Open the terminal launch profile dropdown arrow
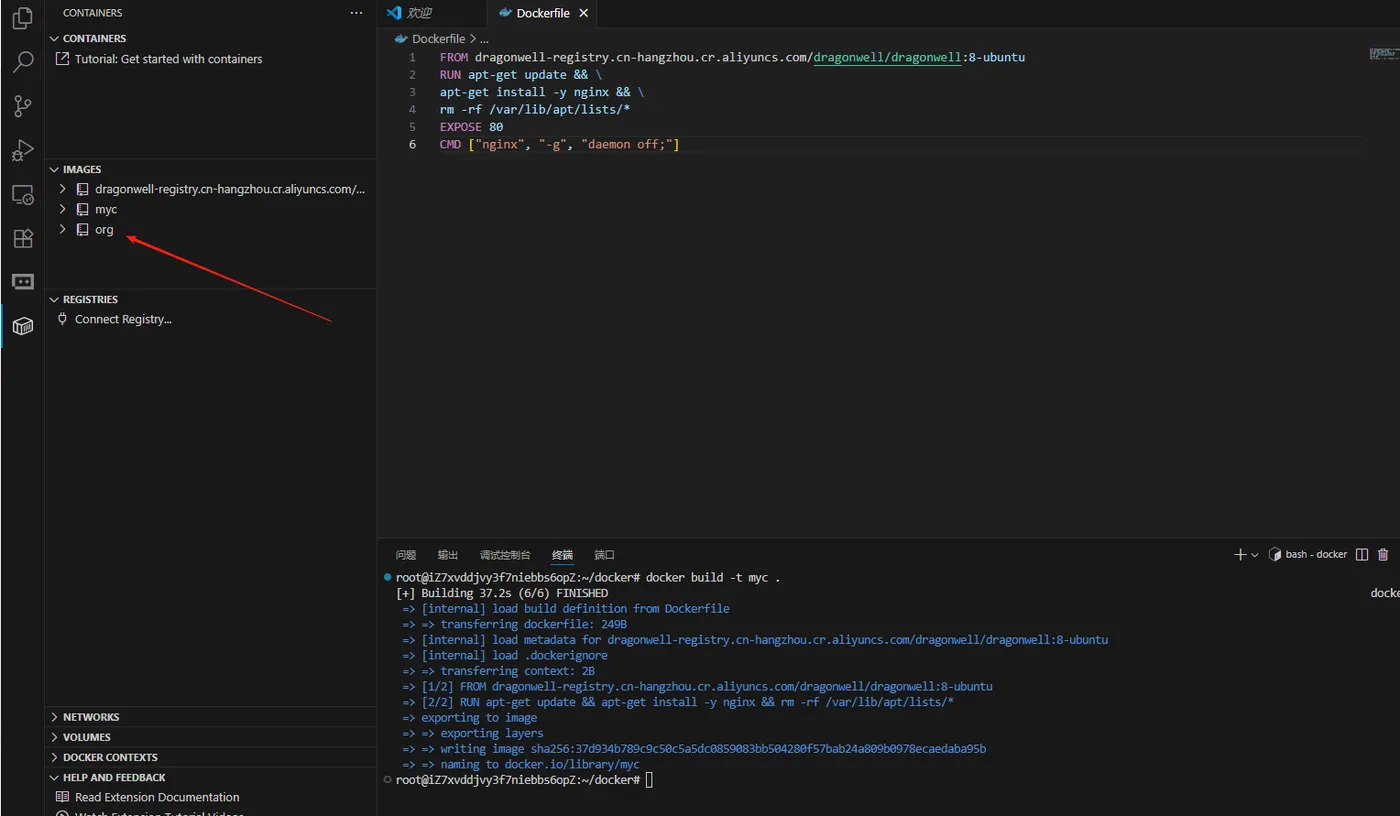Screen dimensions: 1400x816 click(x=1254, y=555)
